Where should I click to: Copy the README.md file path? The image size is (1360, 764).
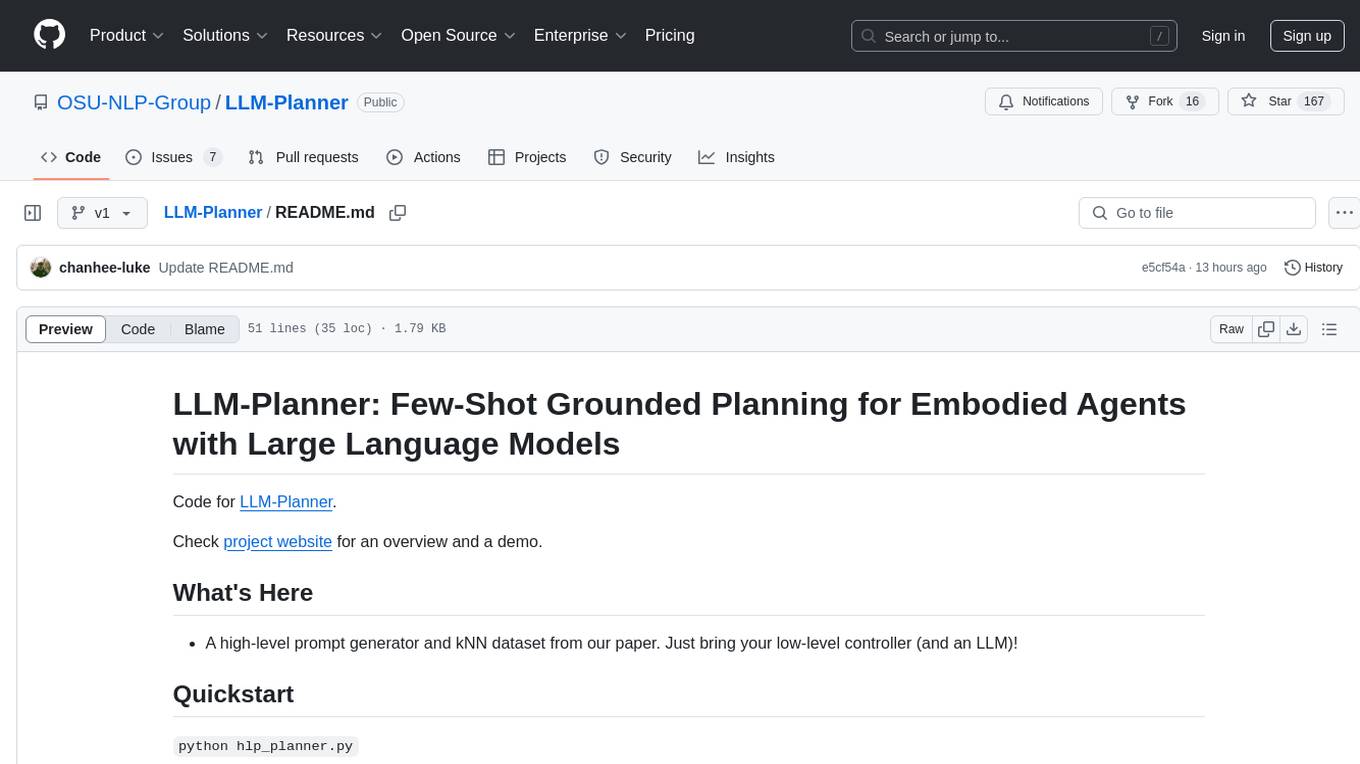click(x=397, y=213)
